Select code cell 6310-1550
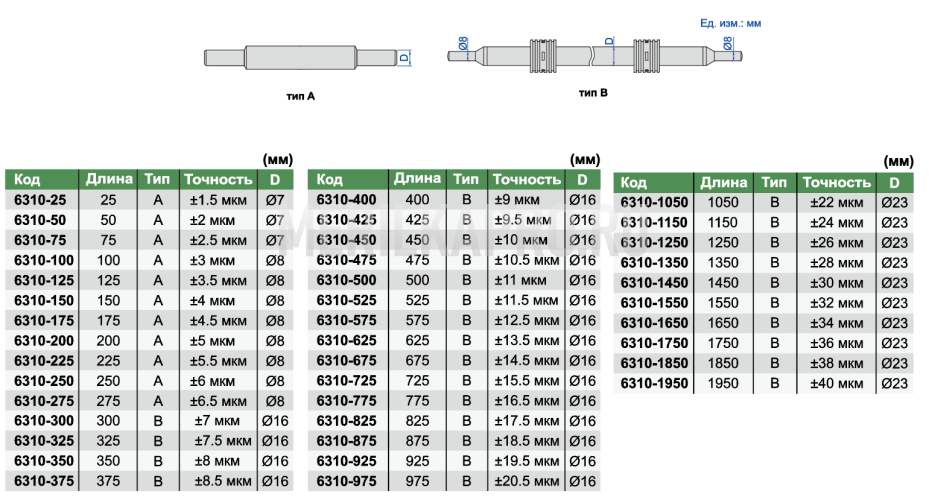Viewport: 929px width, 500px height. 653,303
